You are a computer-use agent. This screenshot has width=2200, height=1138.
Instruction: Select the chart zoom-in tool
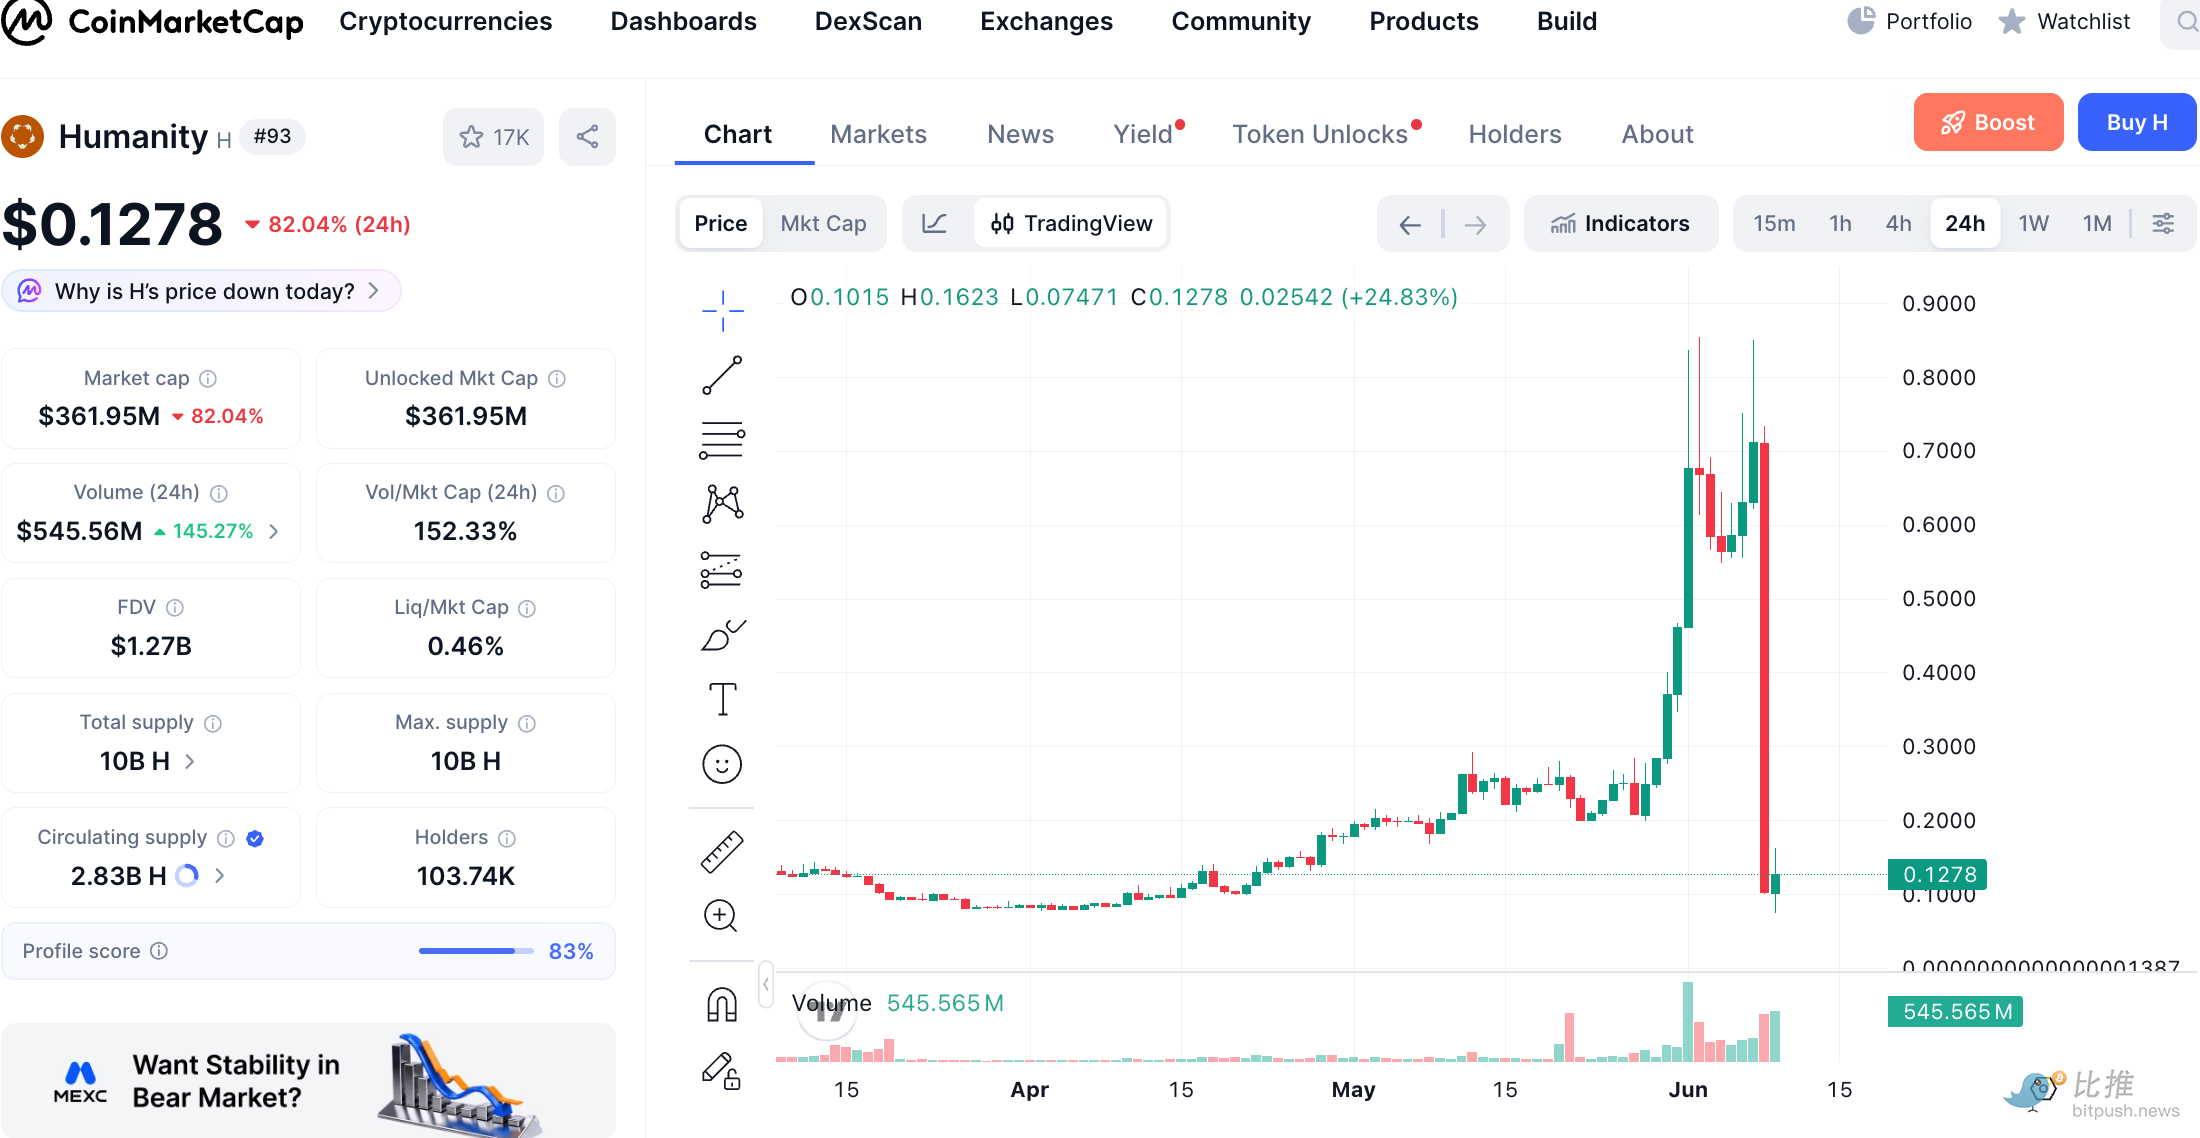tap(722, 915)
